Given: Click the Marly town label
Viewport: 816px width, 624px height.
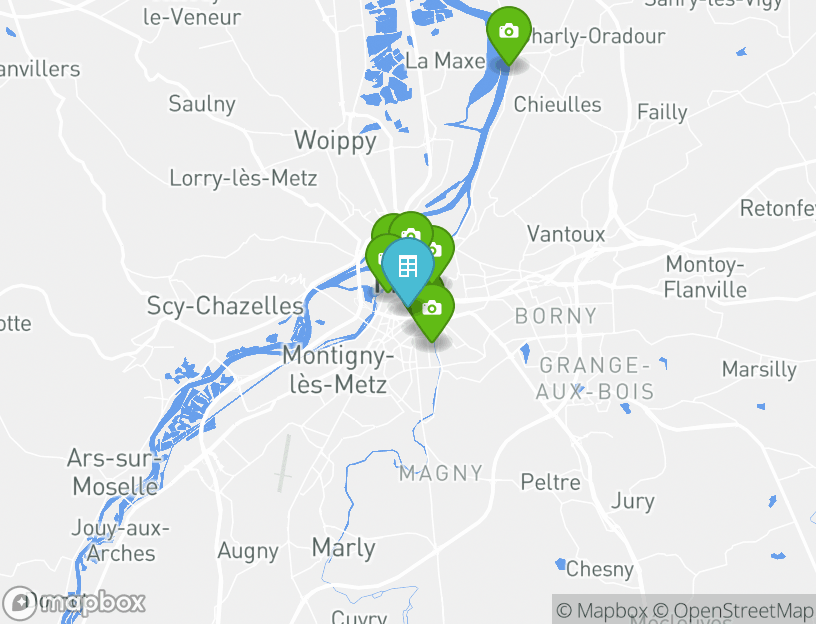Looking at the screenshot, I should pyautogui.click(x=343, y=548).
